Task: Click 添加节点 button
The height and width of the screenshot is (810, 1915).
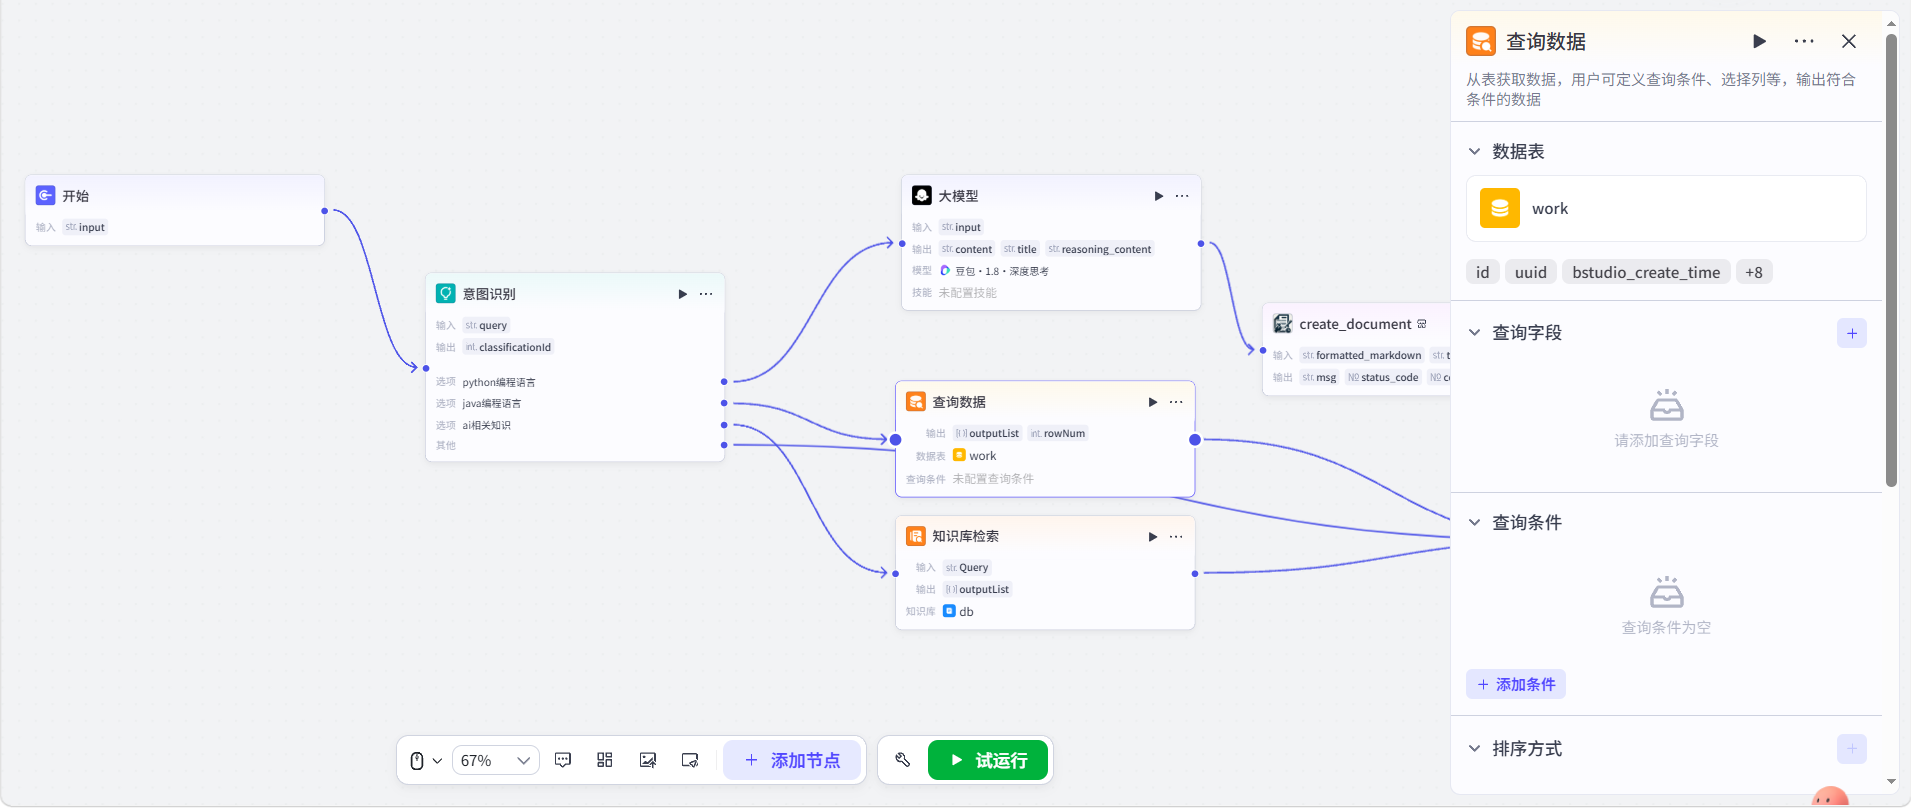Action: [792, 761]
